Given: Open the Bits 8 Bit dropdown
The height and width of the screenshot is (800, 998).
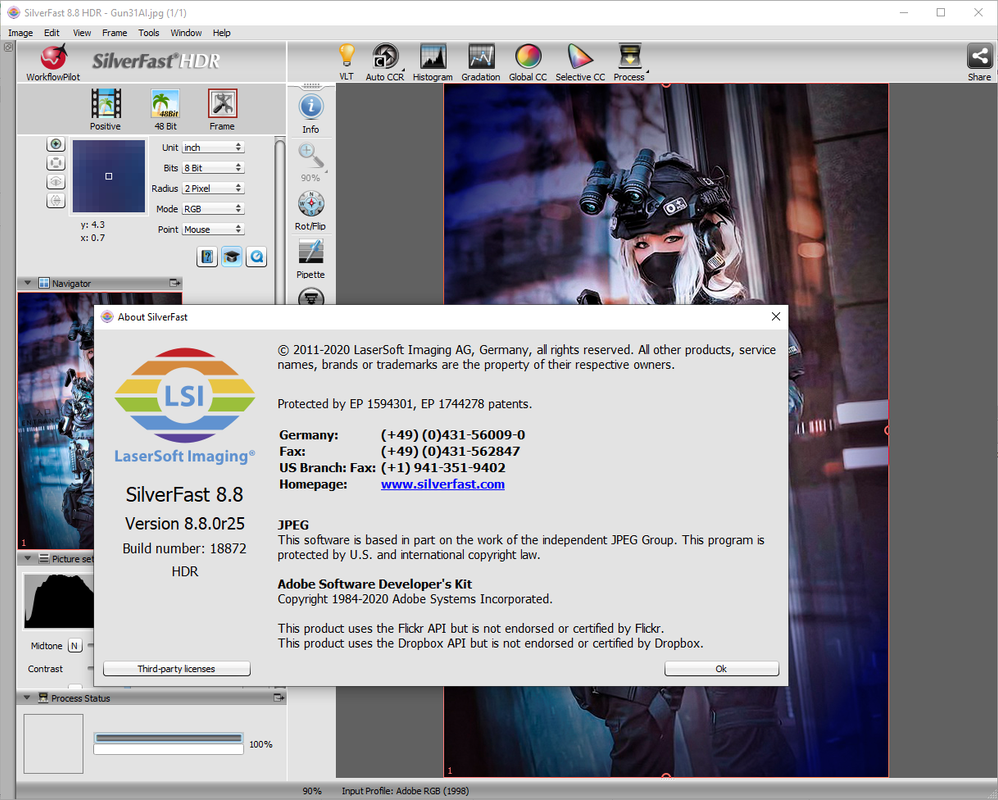Looking at the screenshot, I should click(x=213, y=167).
